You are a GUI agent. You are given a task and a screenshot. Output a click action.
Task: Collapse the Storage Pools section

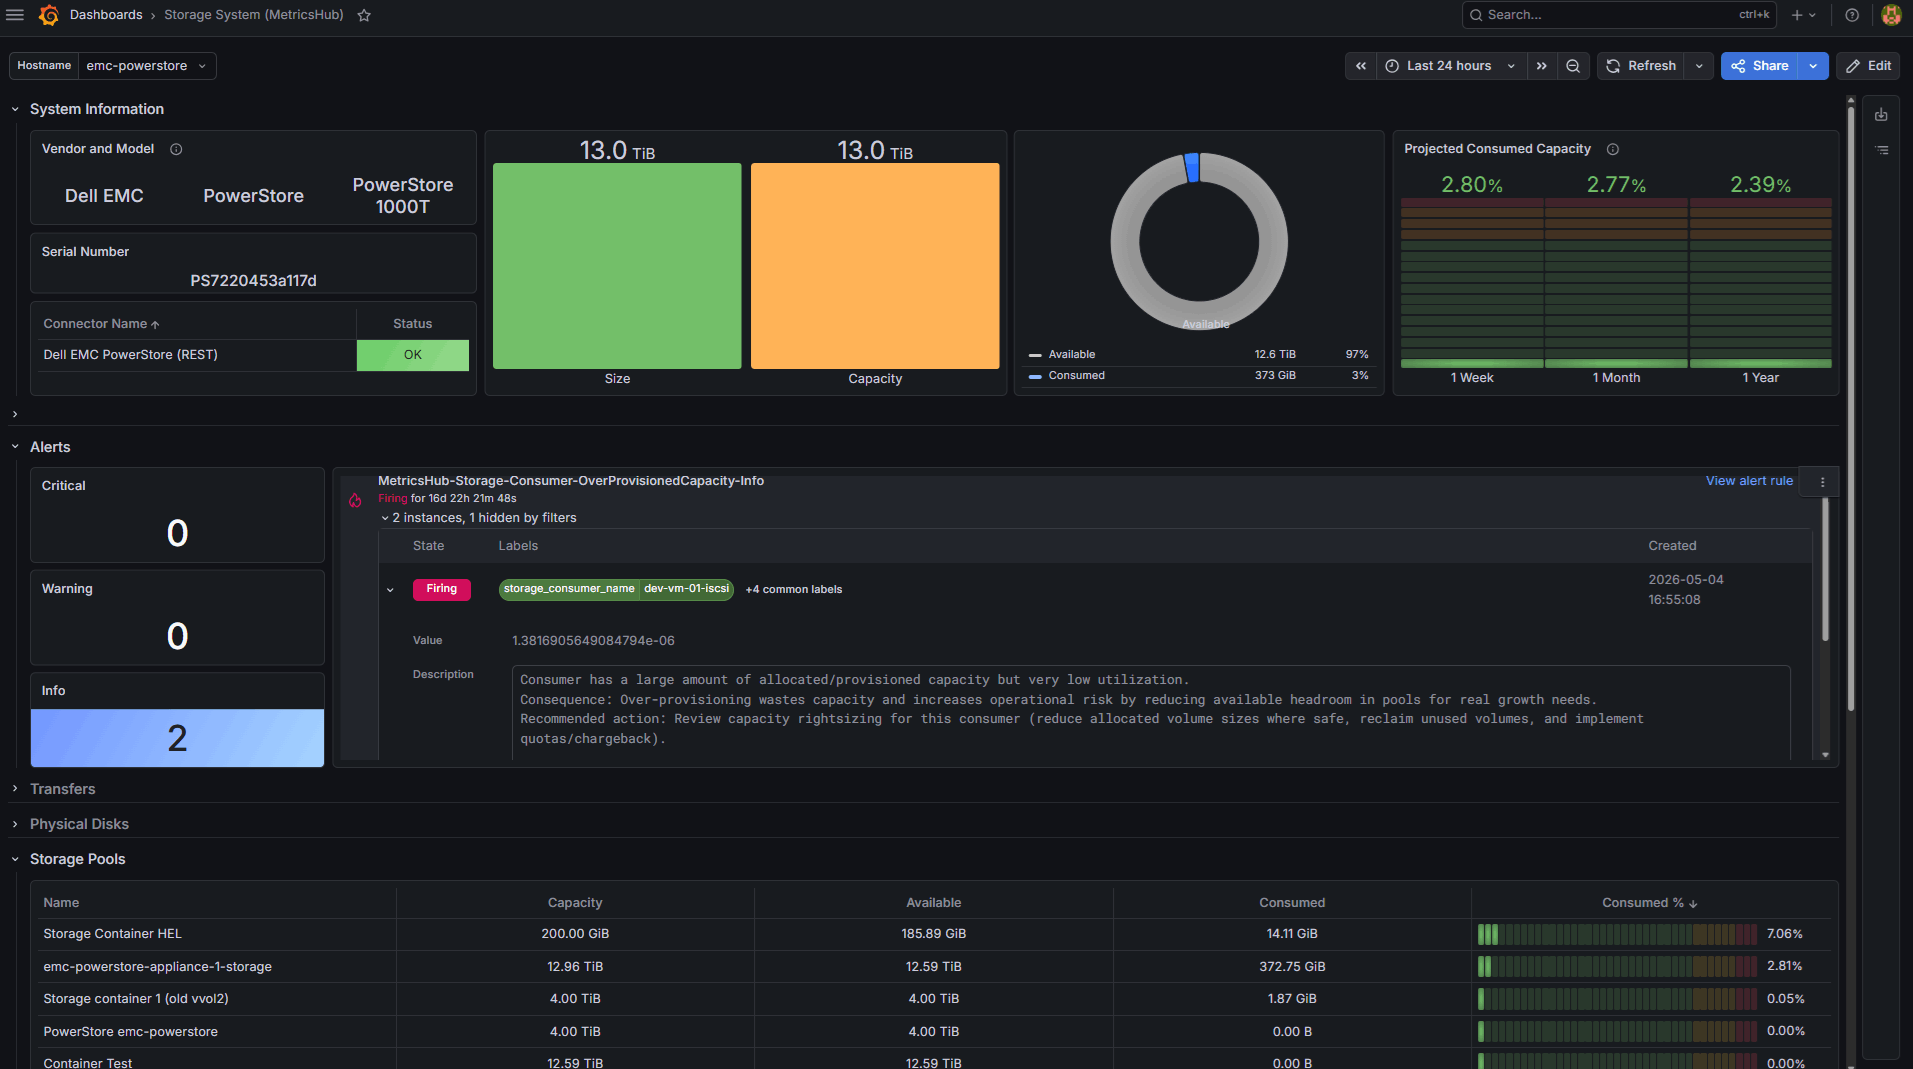(x=15, y=859)
